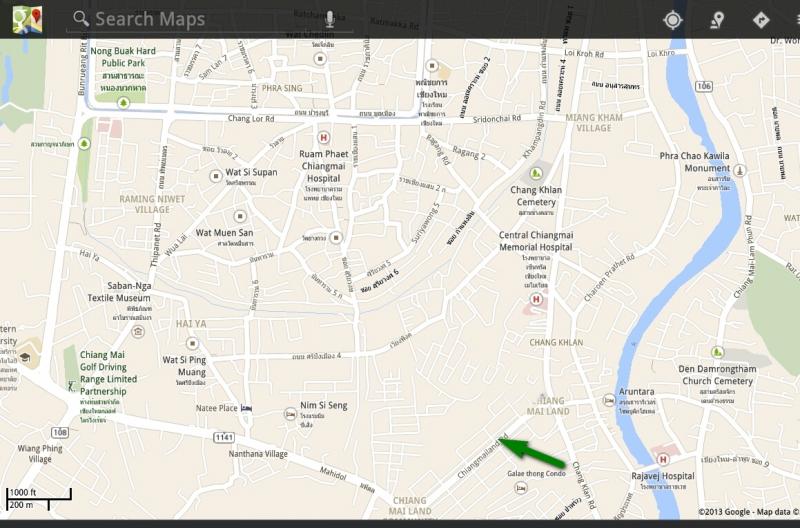This screenshot has height=528, width=800.
Task: Click the Search Maps input field
Action: (x=209, y=19)
